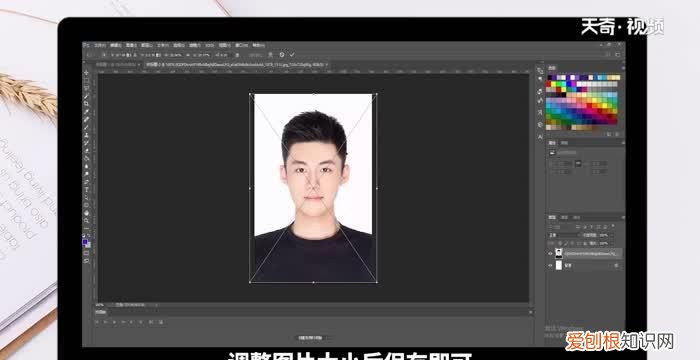Viewport: 700px width, 360px height.
Task: Create new swatch in Swatches panel
Action: point(609,134)
